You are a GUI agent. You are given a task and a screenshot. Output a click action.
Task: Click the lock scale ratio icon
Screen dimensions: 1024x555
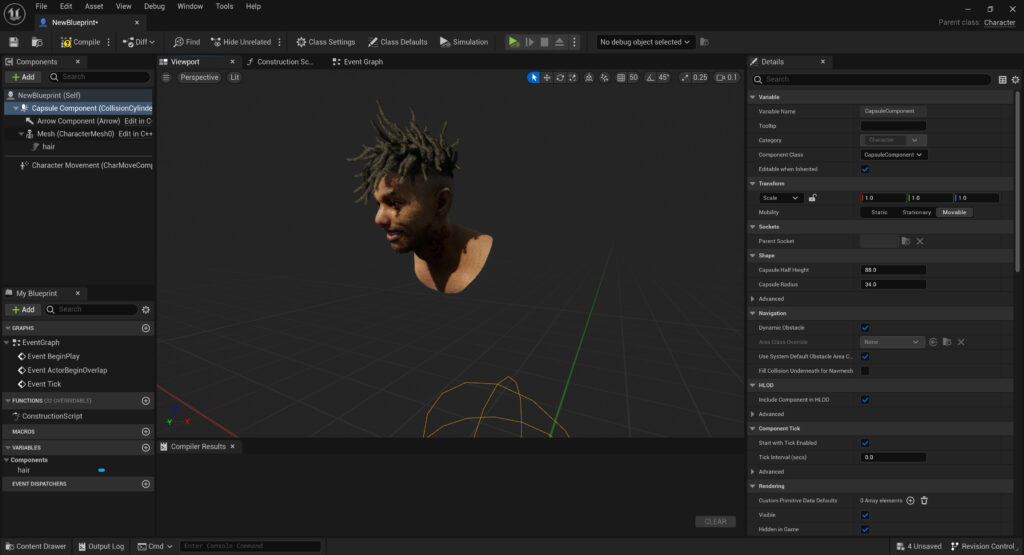pyautogui.click(x=812, y=198)
